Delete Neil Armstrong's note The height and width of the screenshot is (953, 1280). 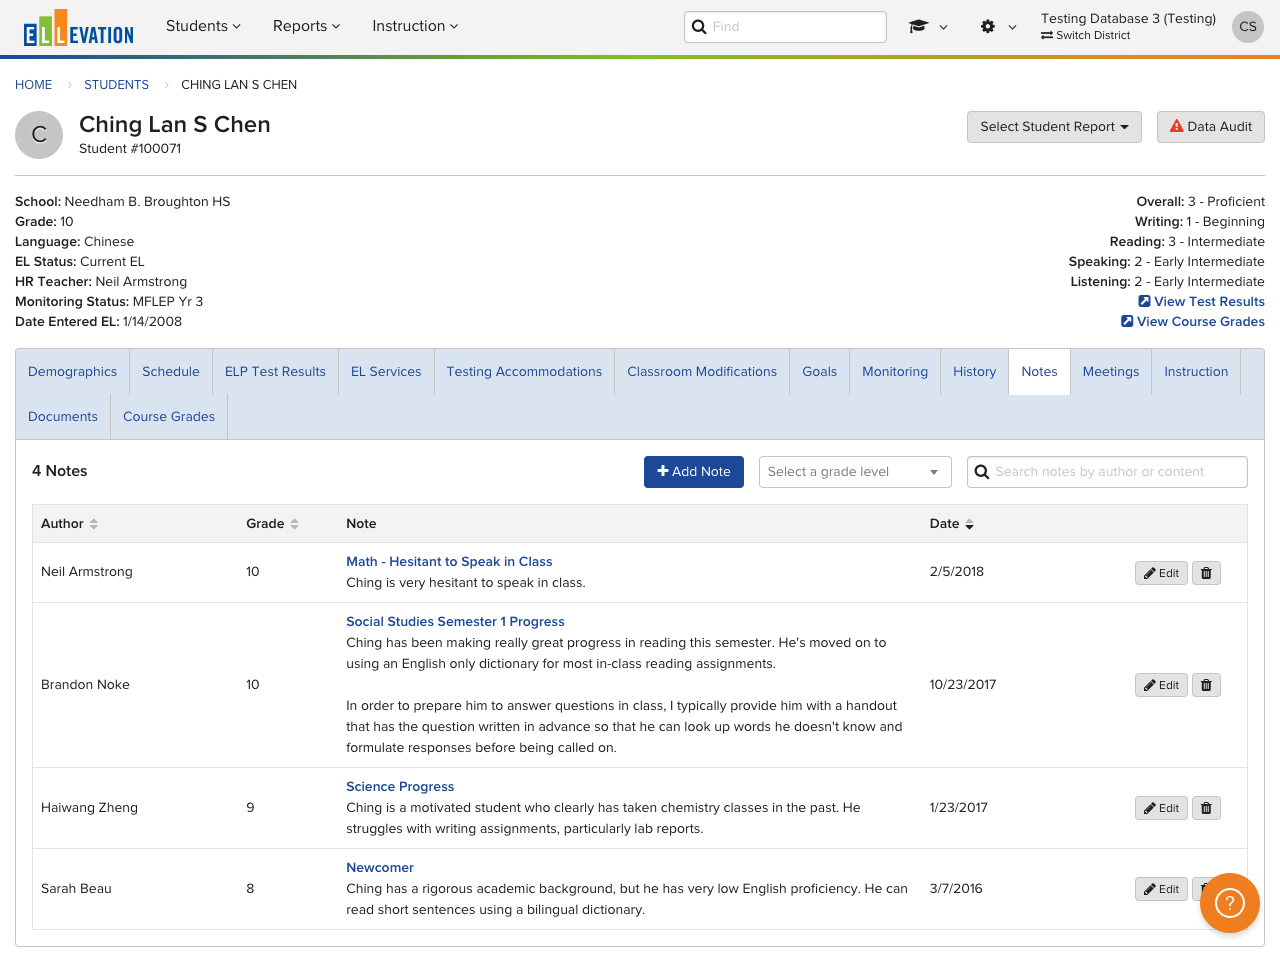click(1206, 573)
